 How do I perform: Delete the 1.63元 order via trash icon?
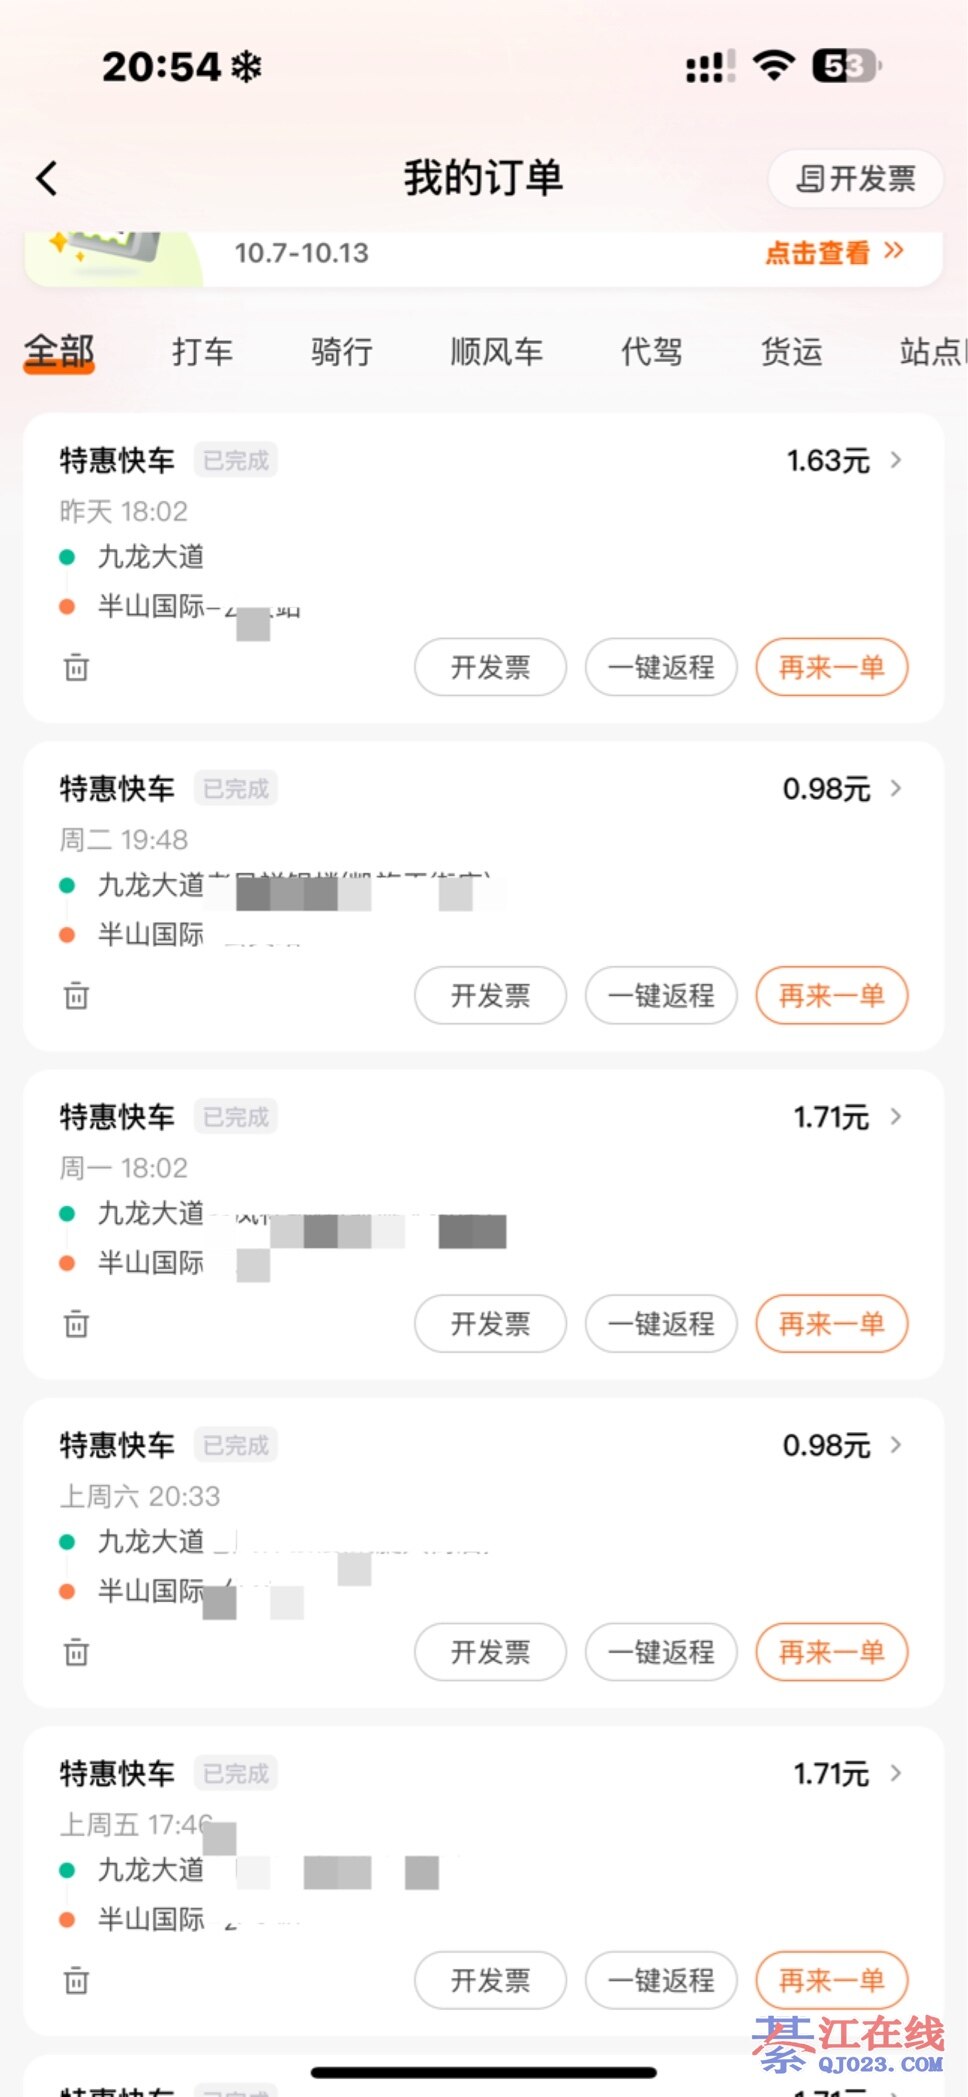tap(76, 667)
